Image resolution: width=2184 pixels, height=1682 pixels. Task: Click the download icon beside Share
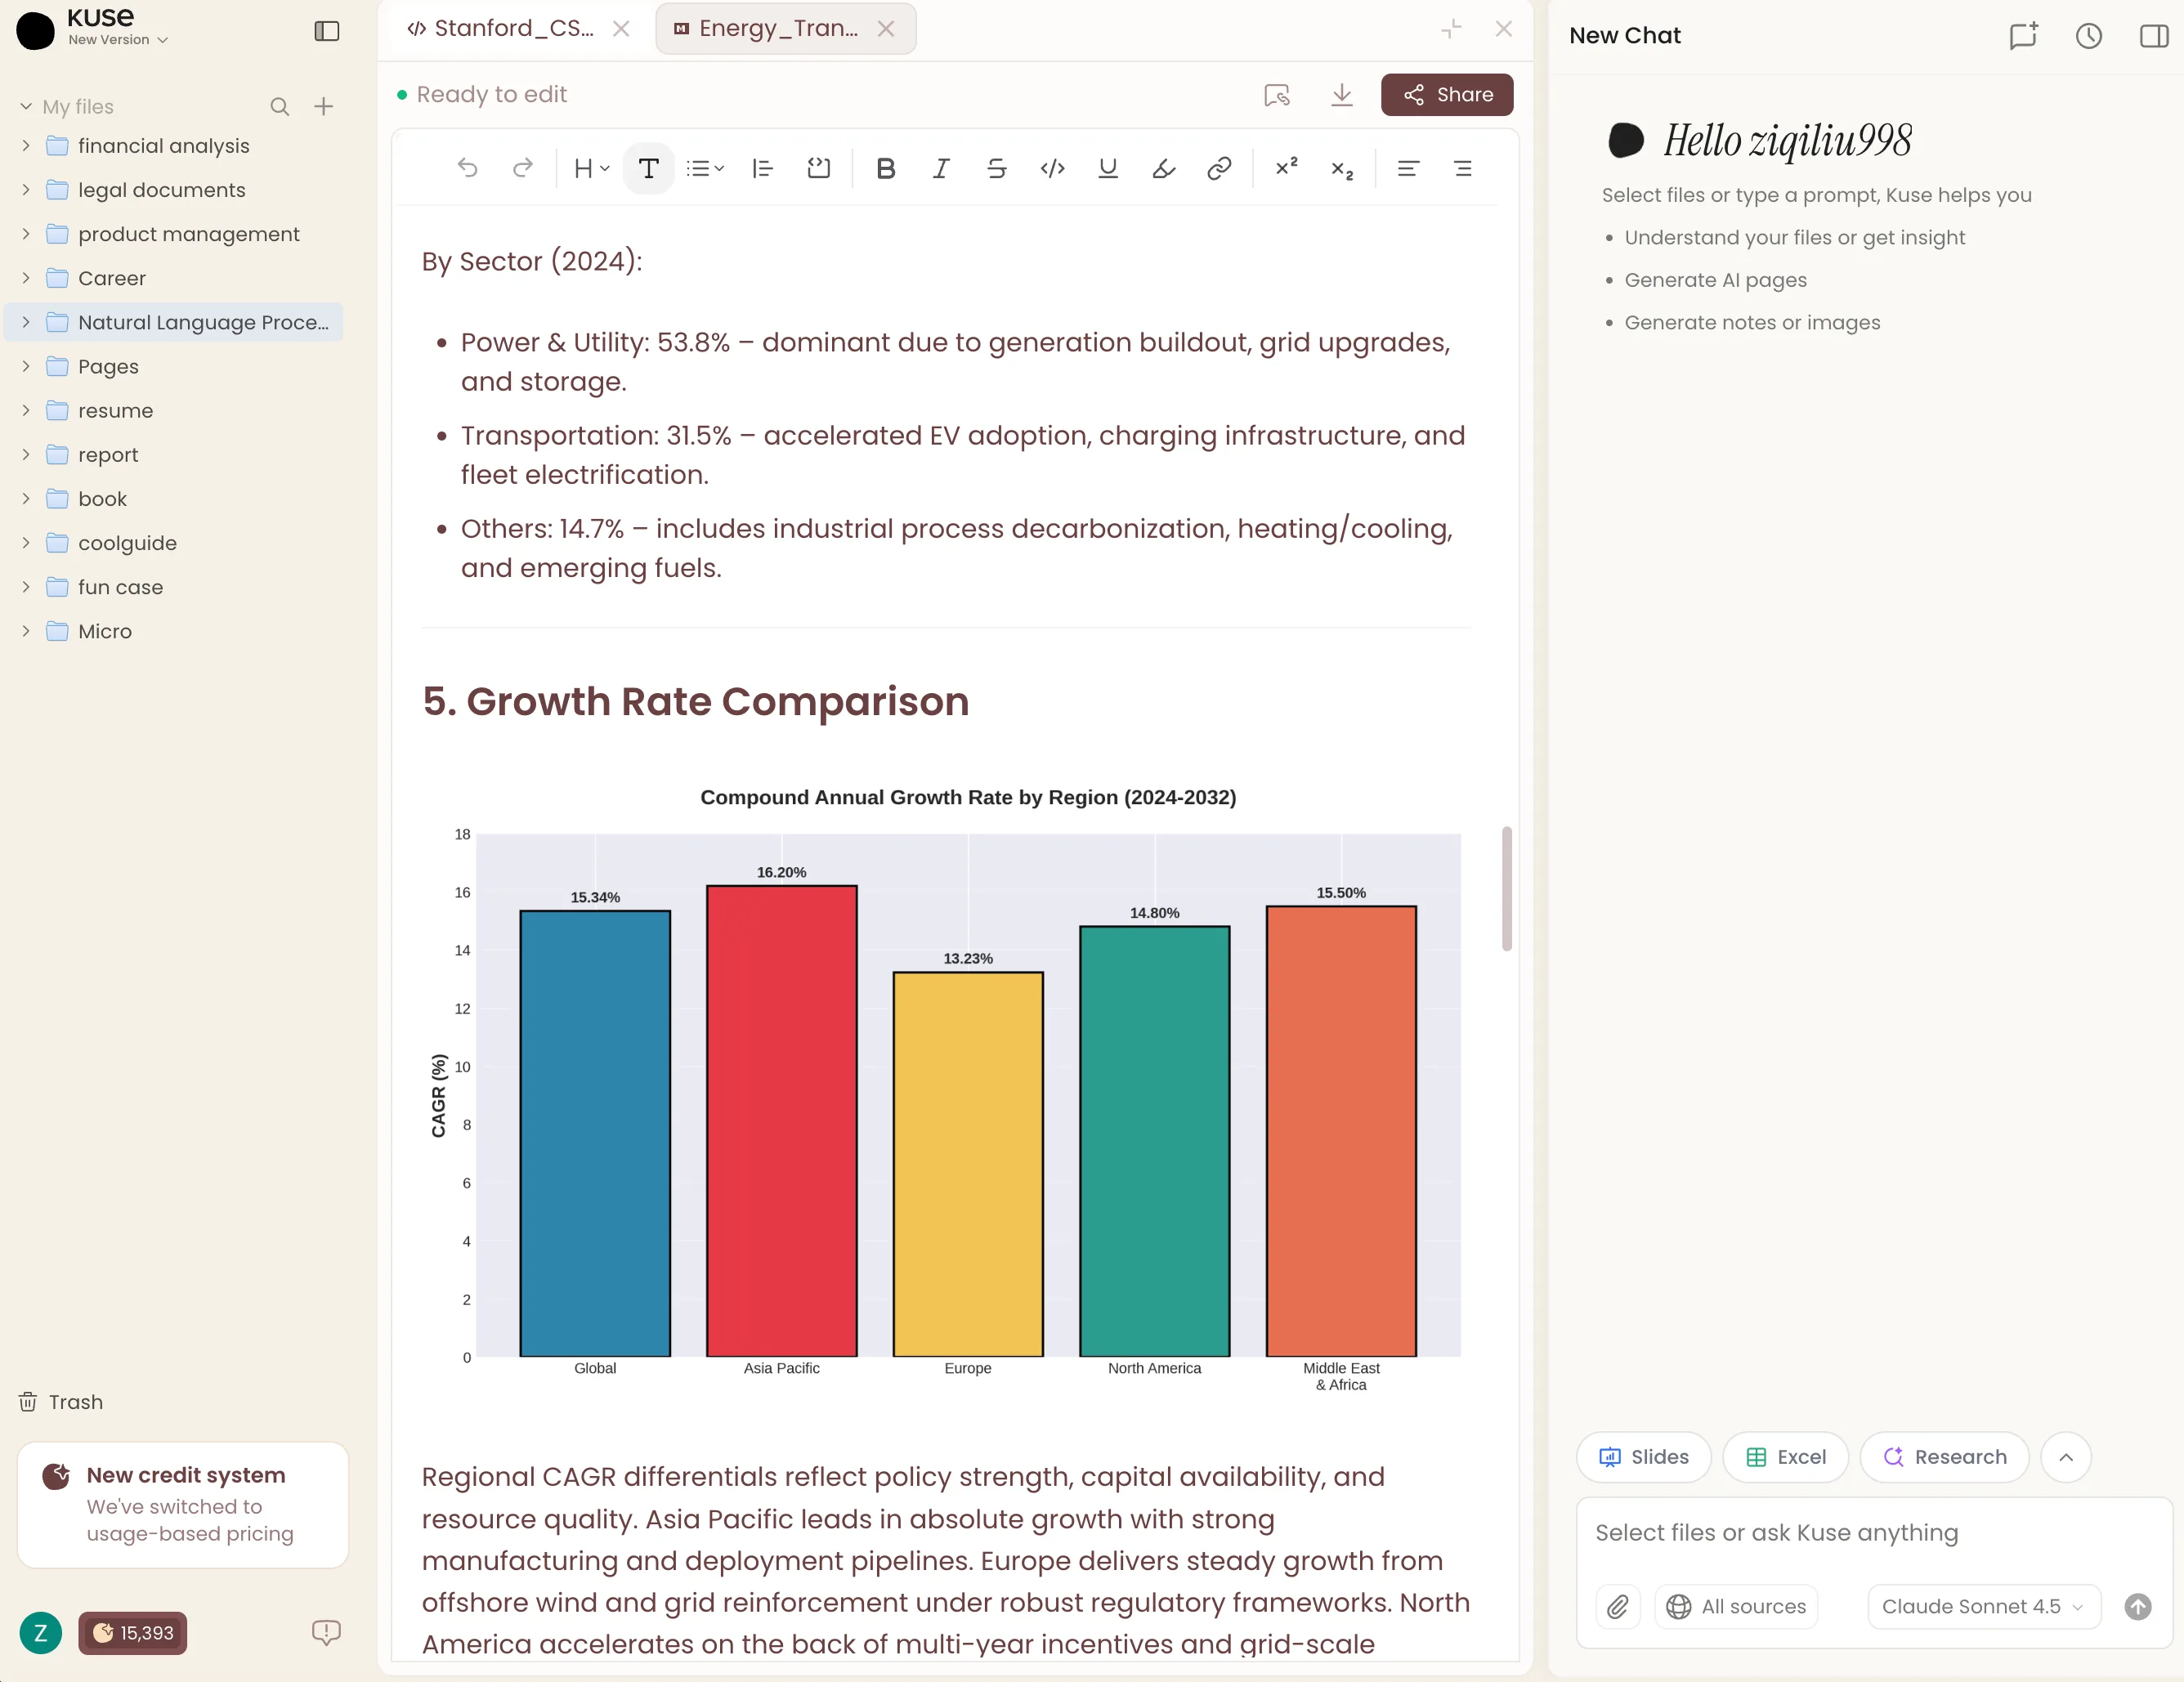(x=1342, y=95)
